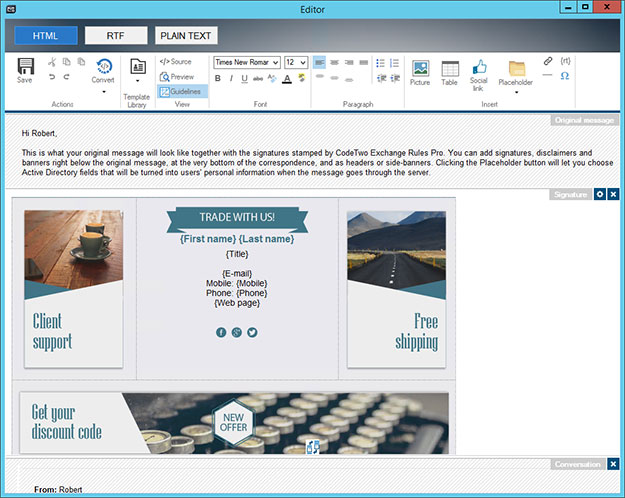Undo the last action

coord(52,77)
